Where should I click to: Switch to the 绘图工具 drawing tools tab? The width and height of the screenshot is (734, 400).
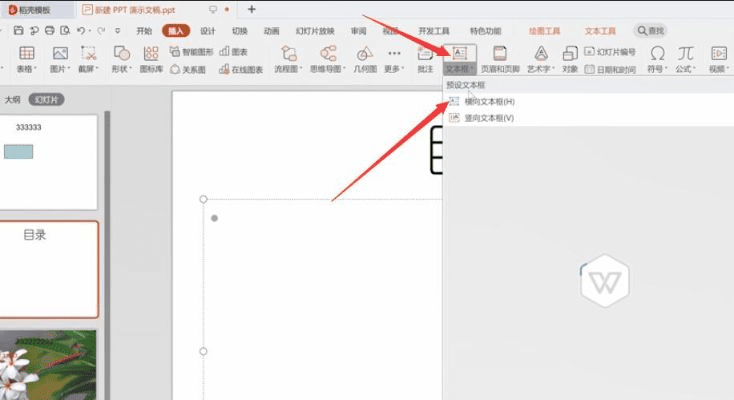(x=544, y=31)
